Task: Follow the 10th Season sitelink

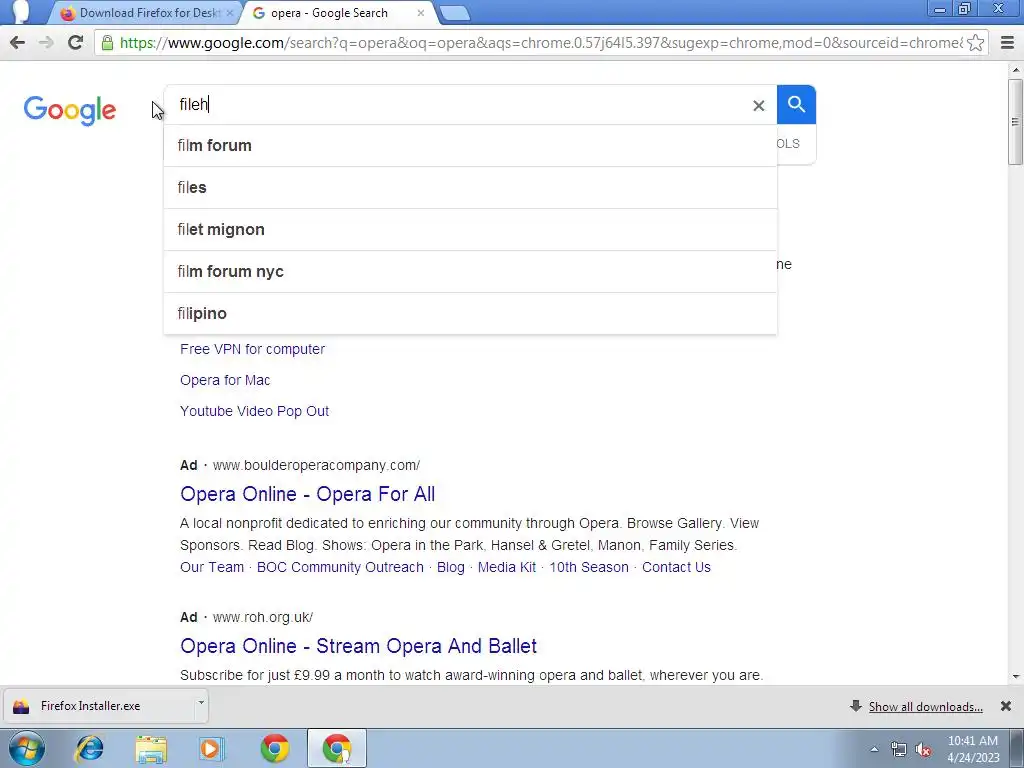Action: [588, 567]
